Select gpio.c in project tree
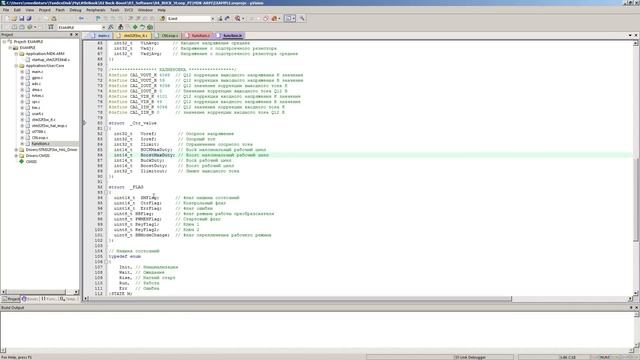The width and height of the screenshot is (640, 360). pyautogui.click(x=37, y=78)
